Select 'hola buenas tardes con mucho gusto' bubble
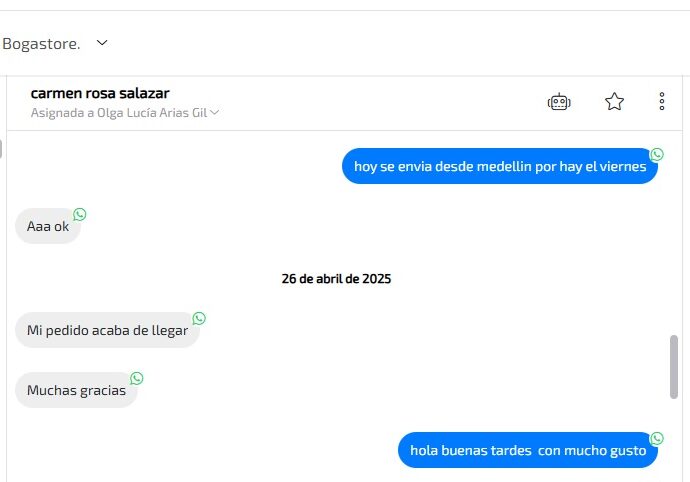This screenshot has height=482, width=690. click(528, 450)
